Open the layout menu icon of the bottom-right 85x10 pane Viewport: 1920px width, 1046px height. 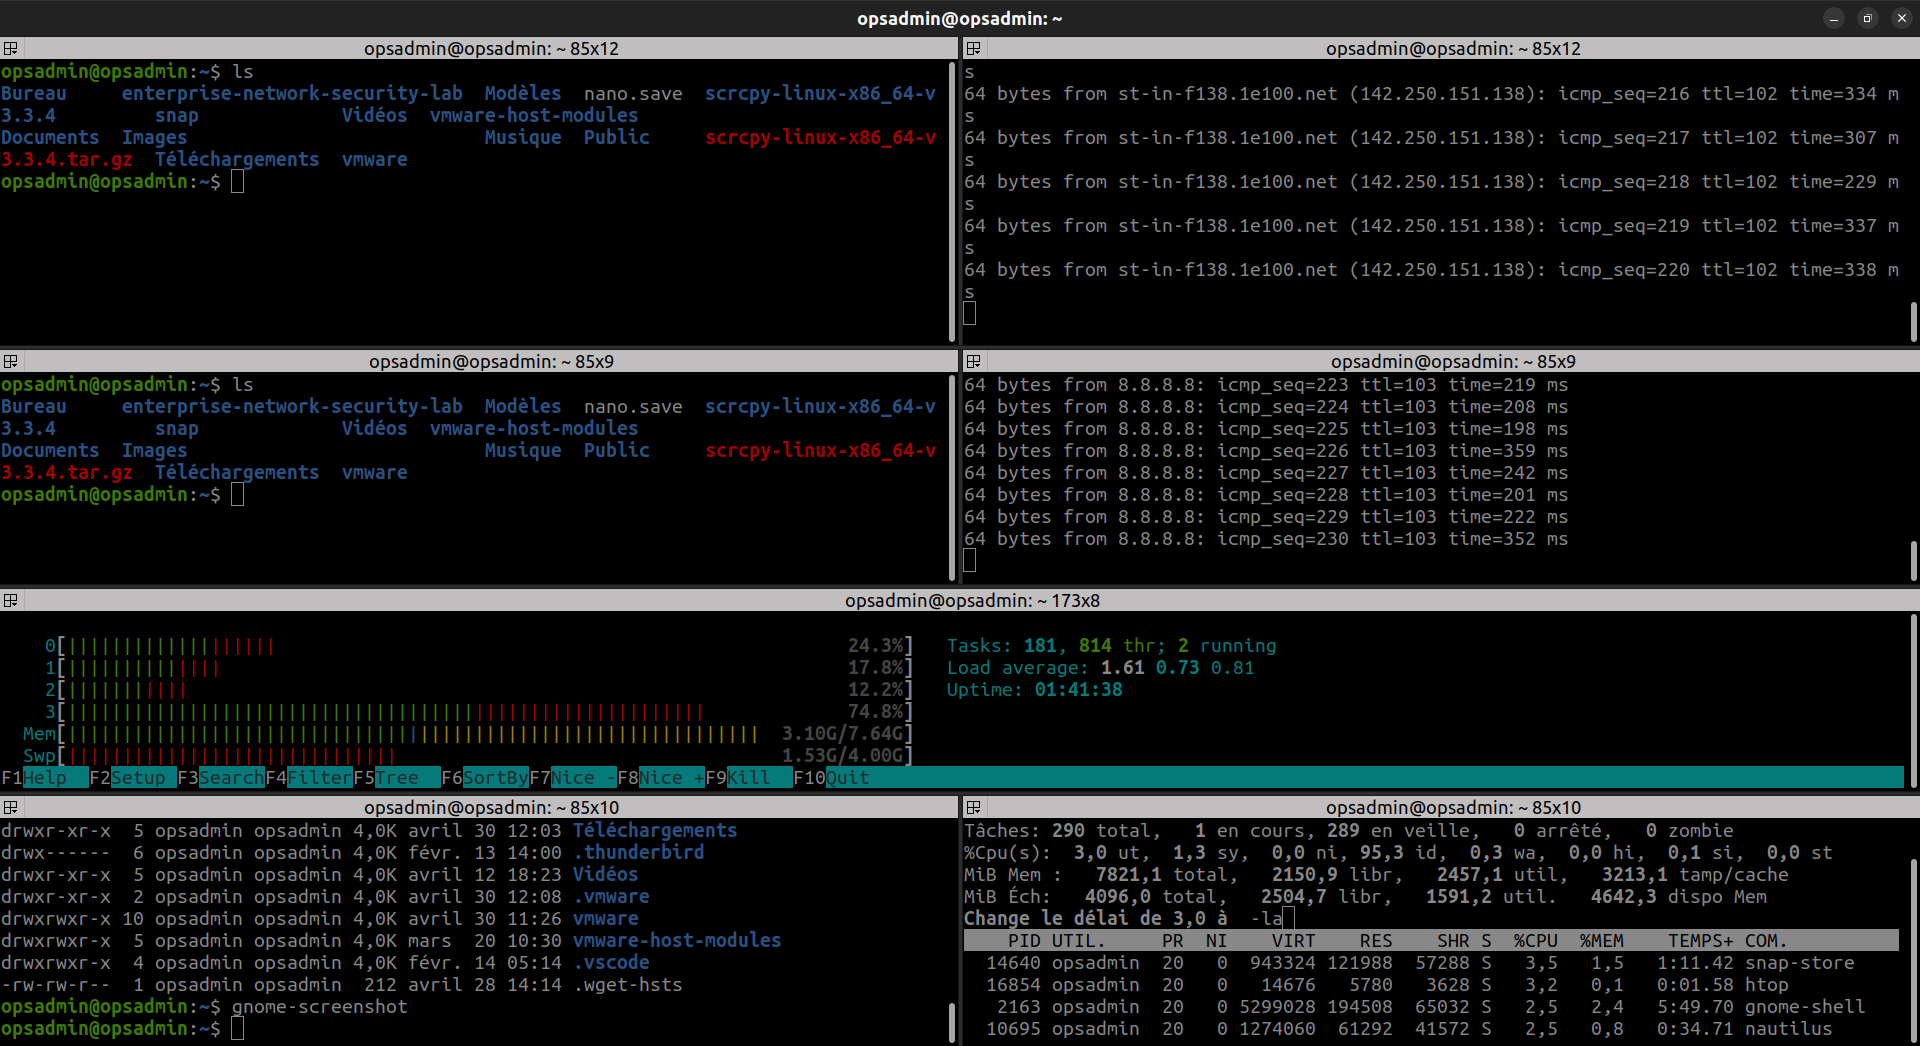tap(973, 807)
